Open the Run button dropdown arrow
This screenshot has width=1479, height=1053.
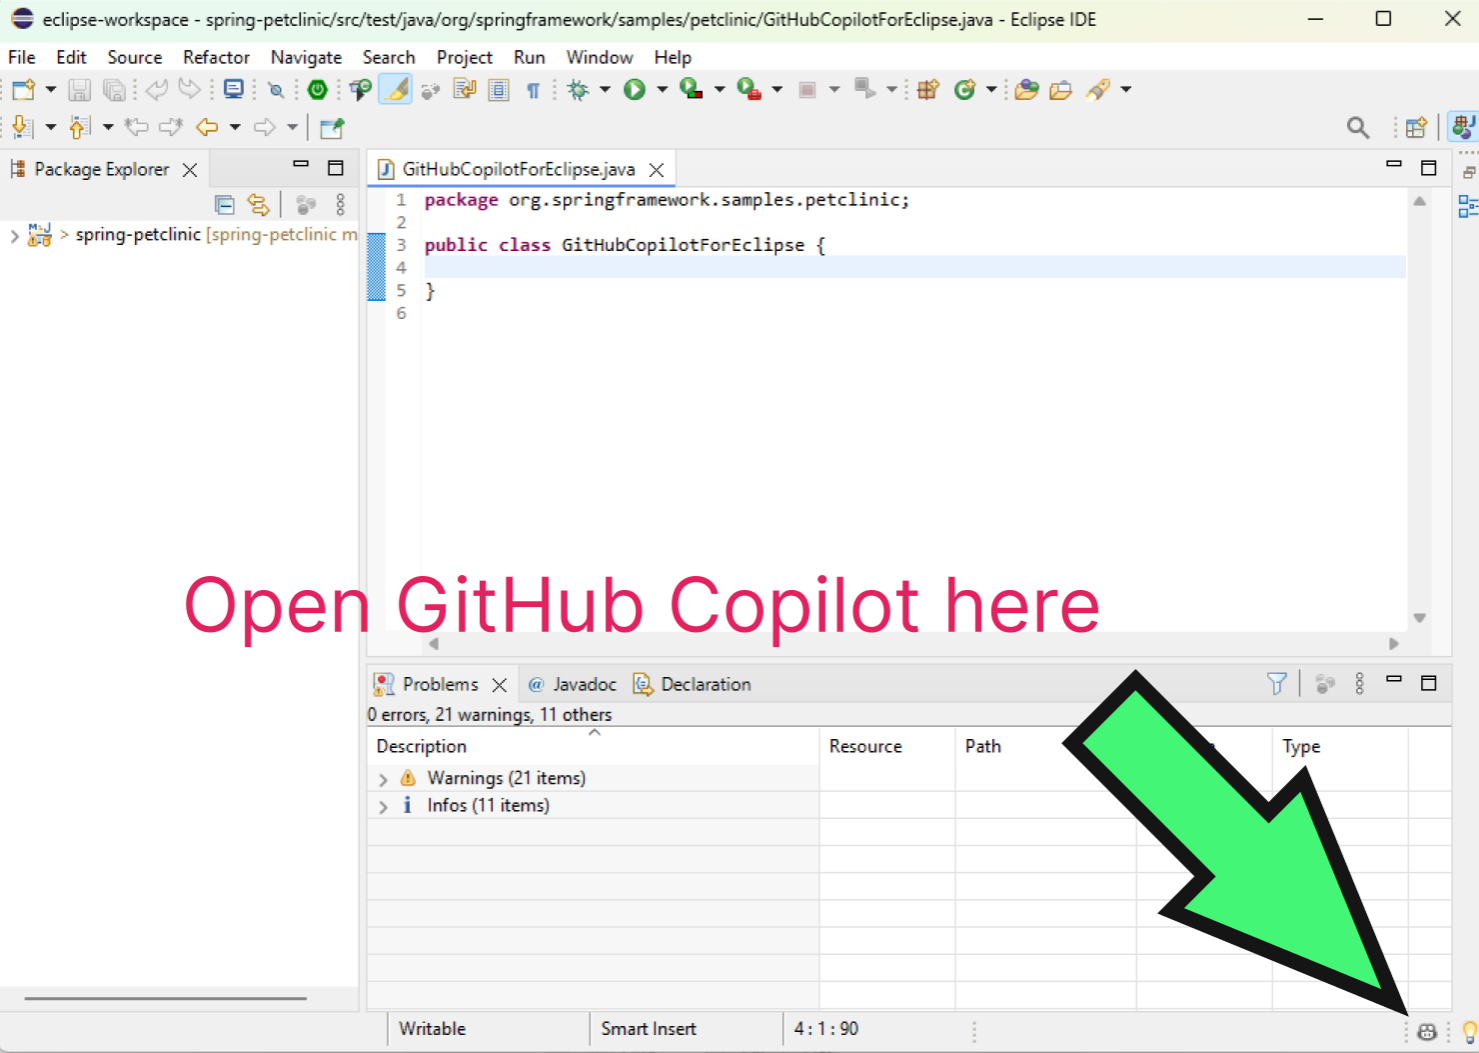(x=660, y=89)
